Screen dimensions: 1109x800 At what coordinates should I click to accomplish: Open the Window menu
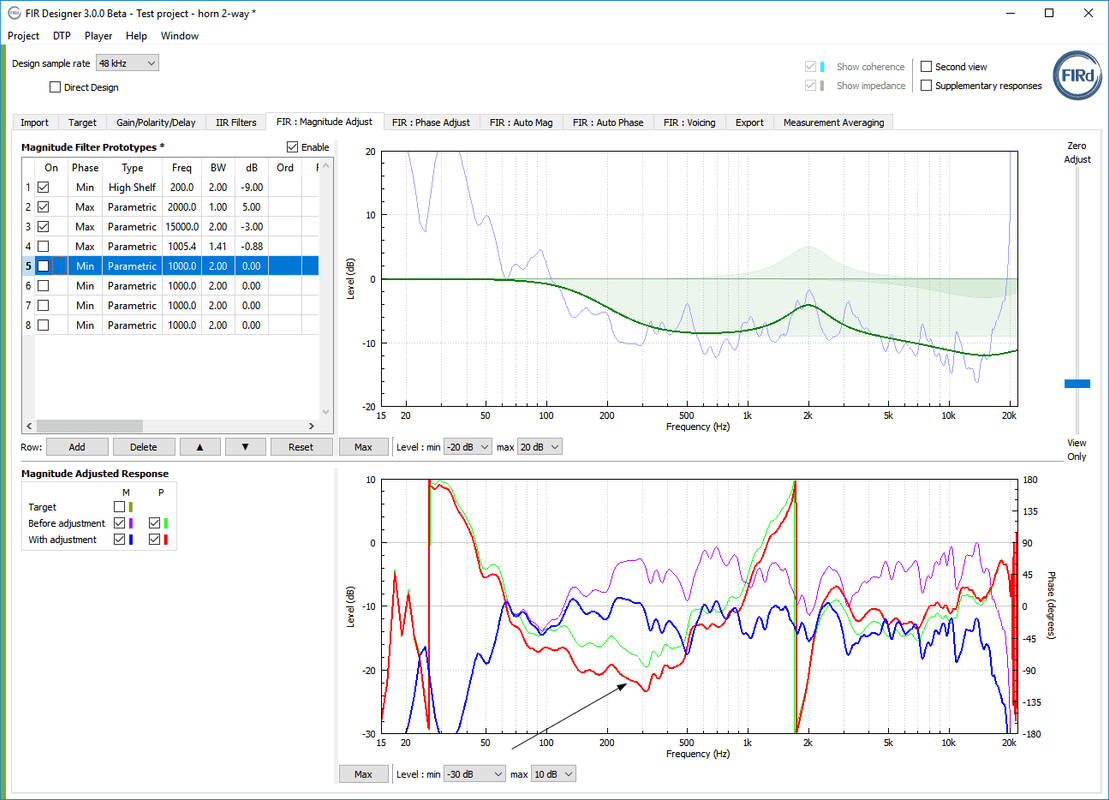point(179,35)
